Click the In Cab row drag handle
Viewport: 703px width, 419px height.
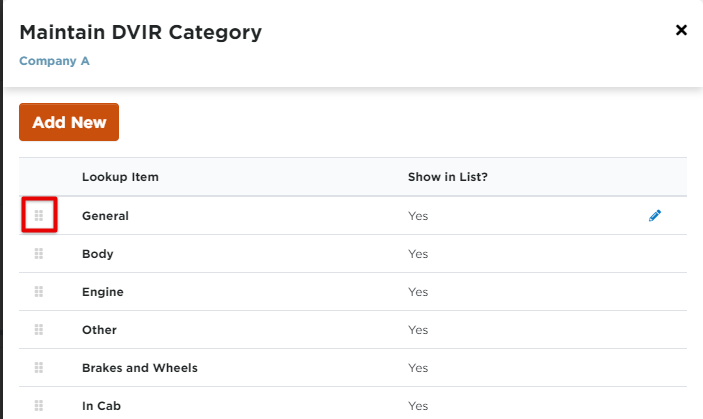point(39,405)
